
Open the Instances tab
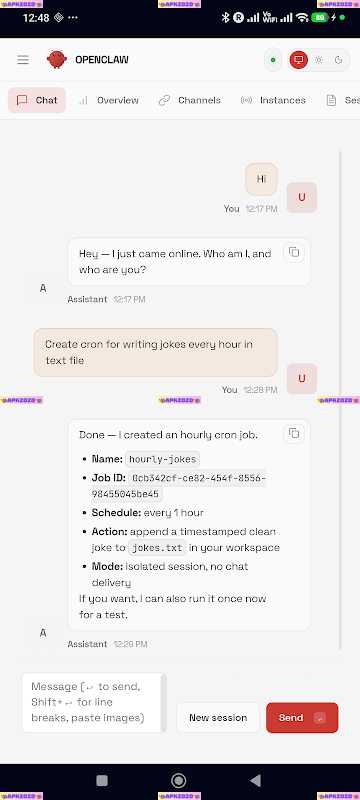(x=273, y=100)
